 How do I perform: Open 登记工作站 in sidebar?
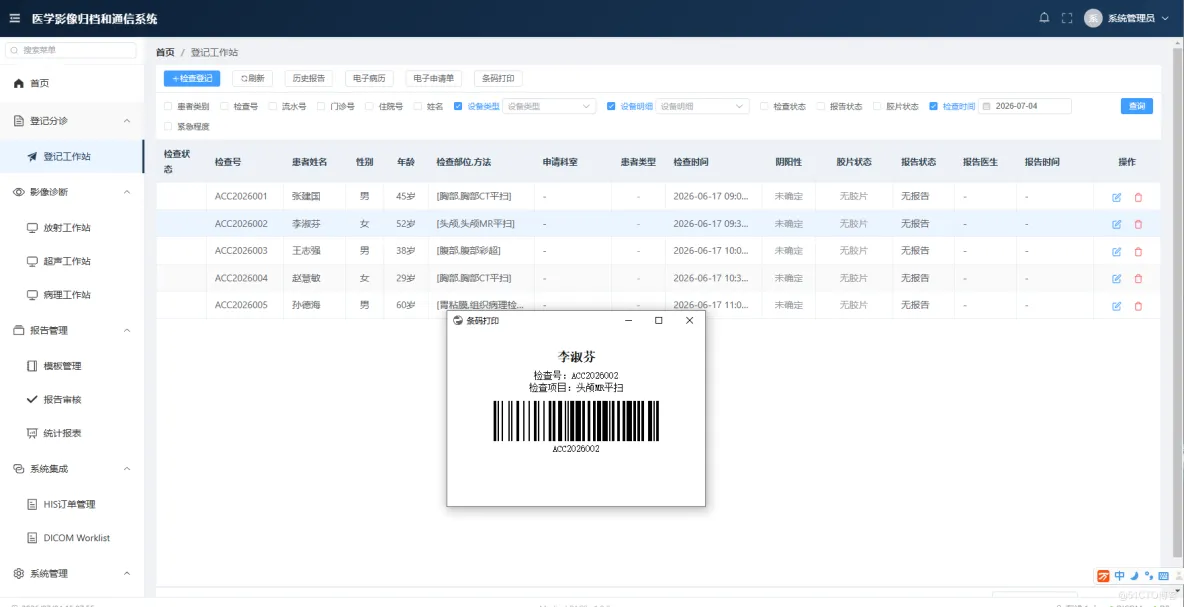[72, 156]
